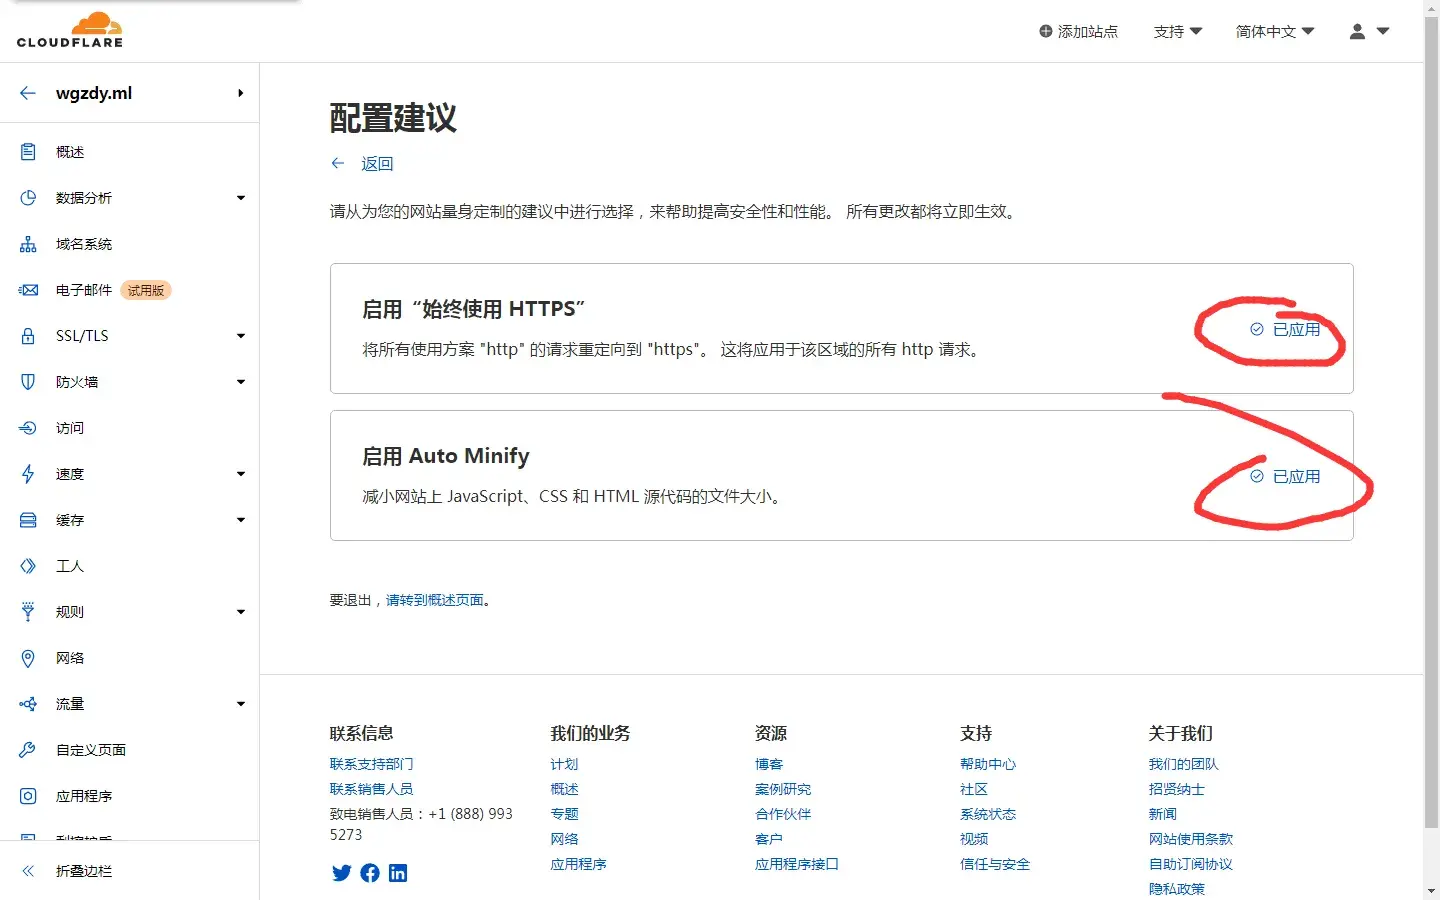
Task: Open the 支持 dropdown in header
Action: pyautogui.click(x=1178, y=31)
